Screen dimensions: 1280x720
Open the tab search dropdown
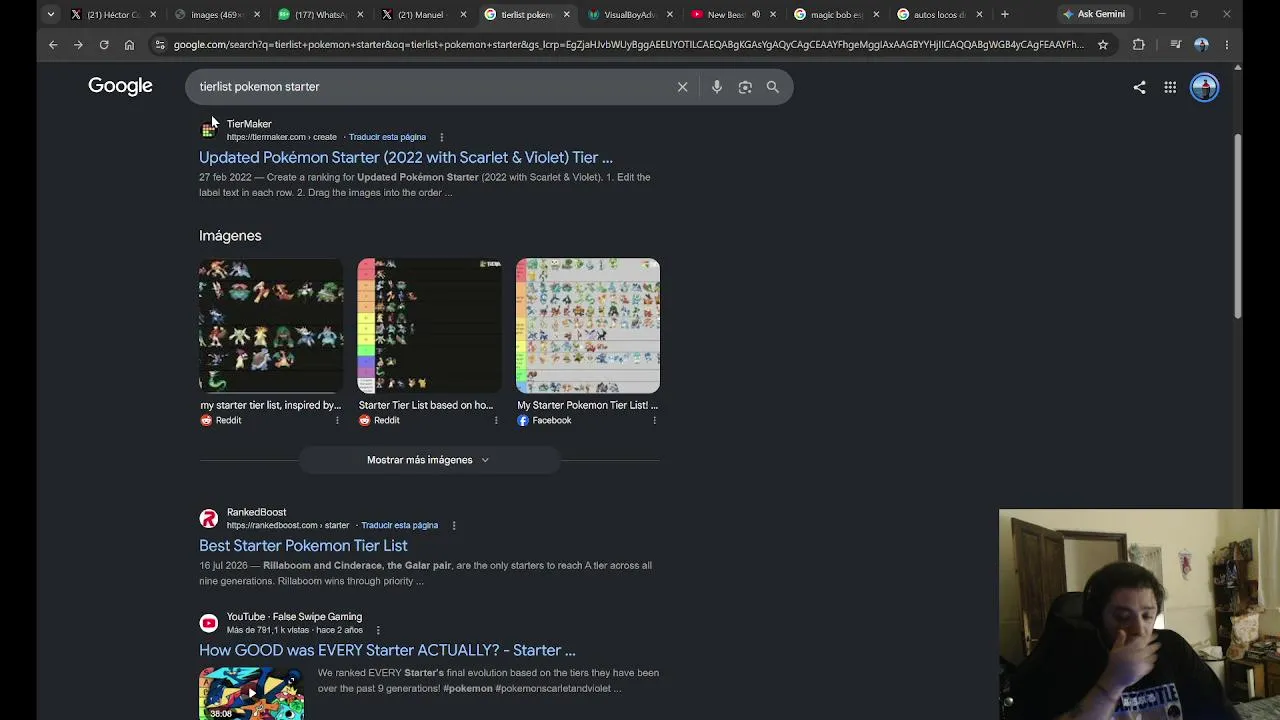click(50, 14)
